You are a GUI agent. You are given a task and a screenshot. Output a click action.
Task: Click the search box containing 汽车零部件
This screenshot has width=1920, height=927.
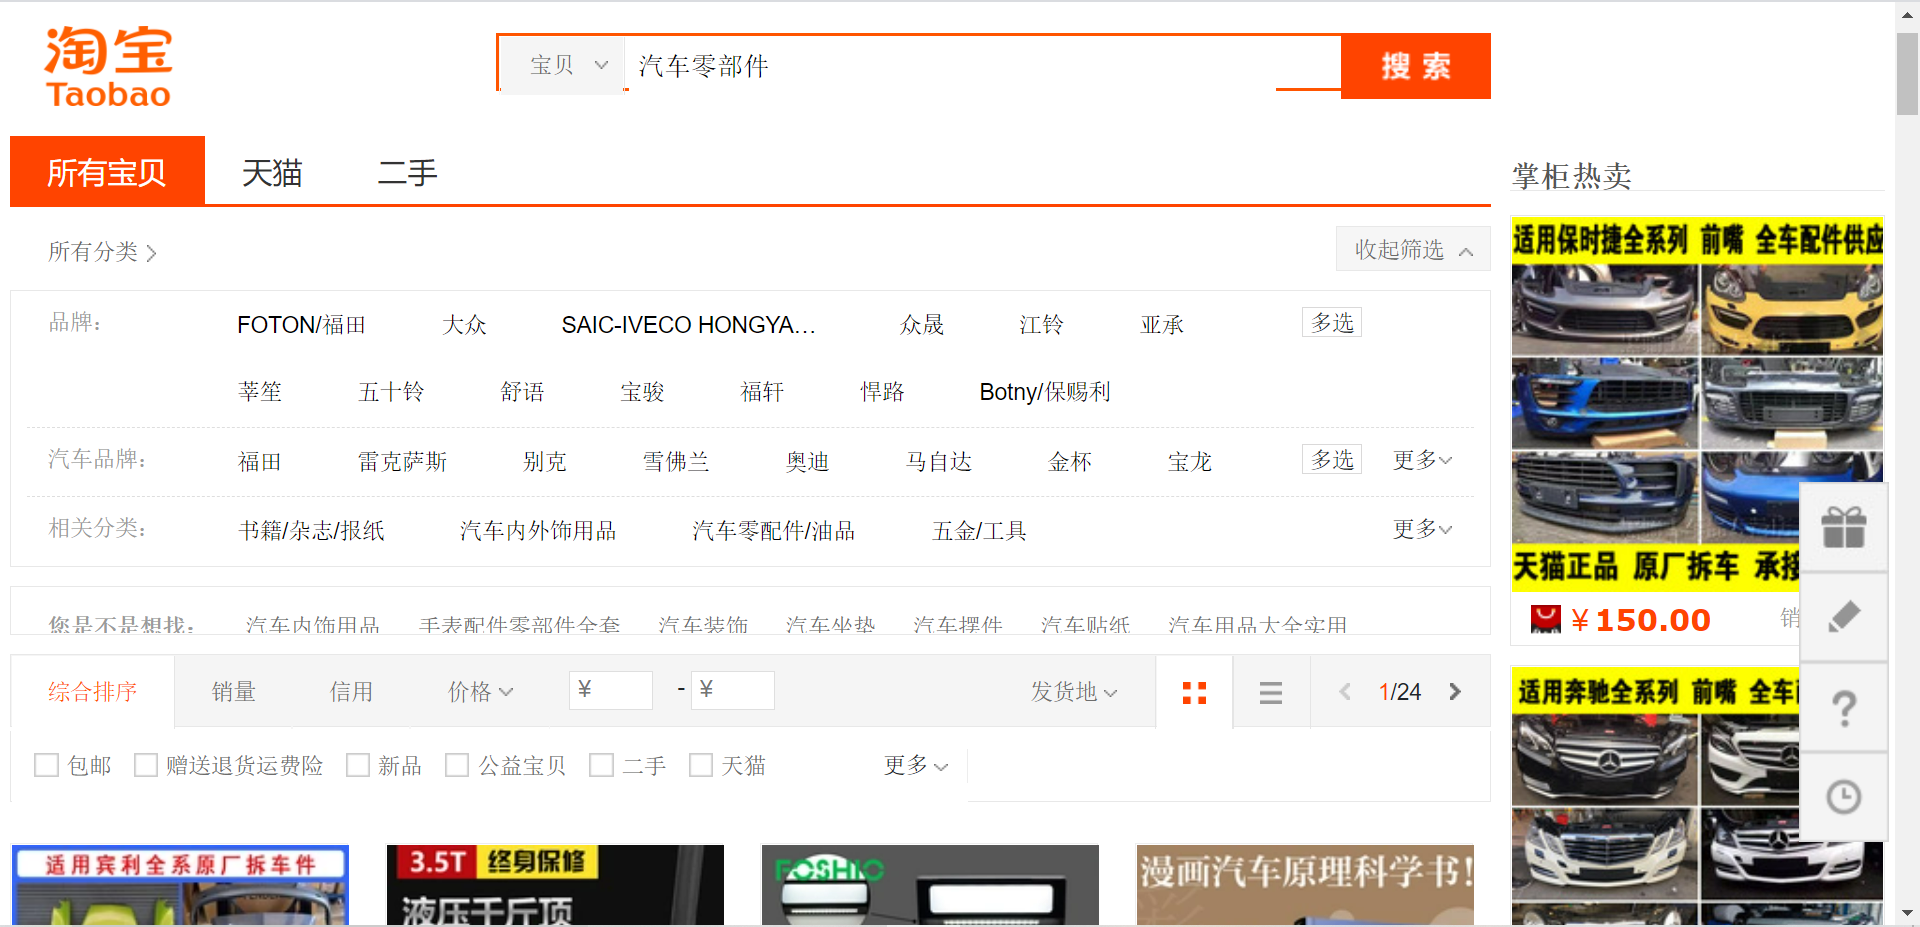pos(982,66)
